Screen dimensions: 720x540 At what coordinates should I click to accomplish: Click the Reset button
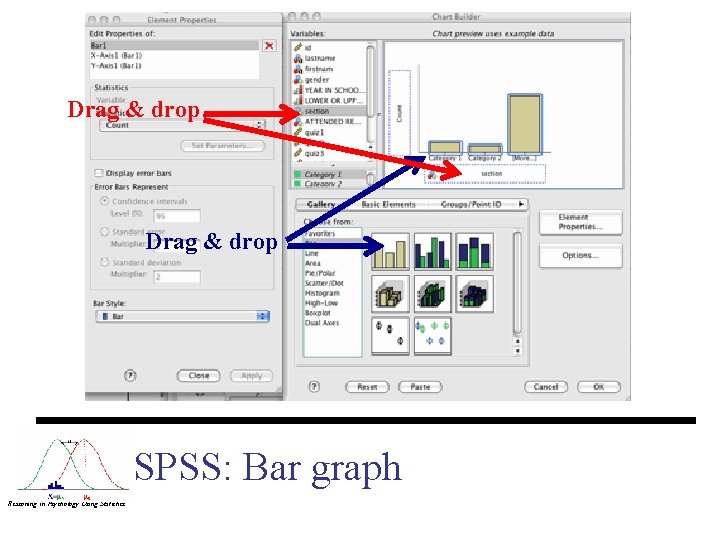[367, 387]
